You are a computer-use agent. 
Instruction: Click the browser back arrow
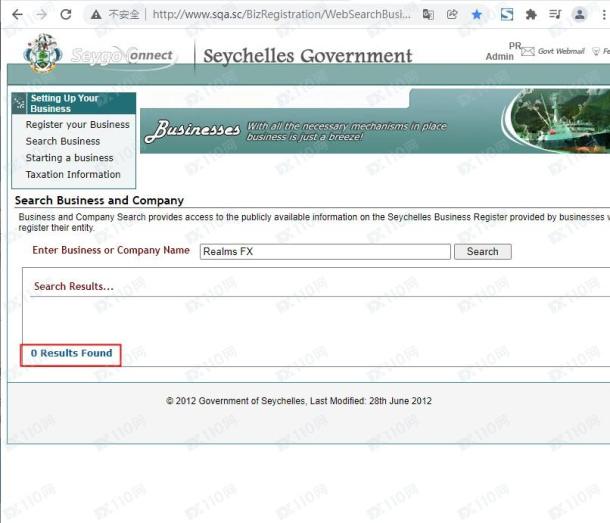pyautogui.click(x=16, y=15)
